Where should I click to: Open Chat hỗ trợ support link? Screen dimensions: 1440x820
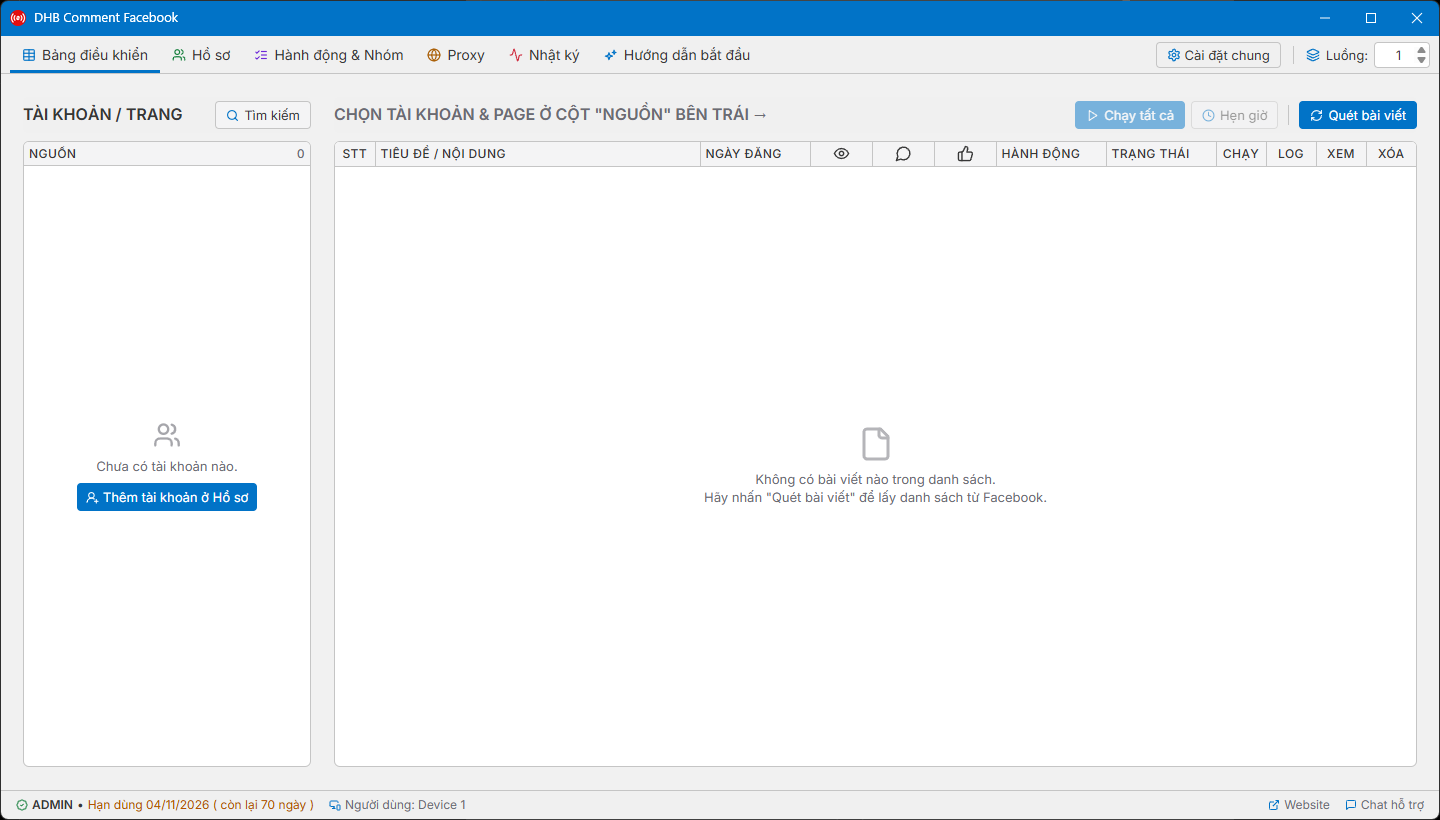pyautogui.click(x=1385, y=805)
